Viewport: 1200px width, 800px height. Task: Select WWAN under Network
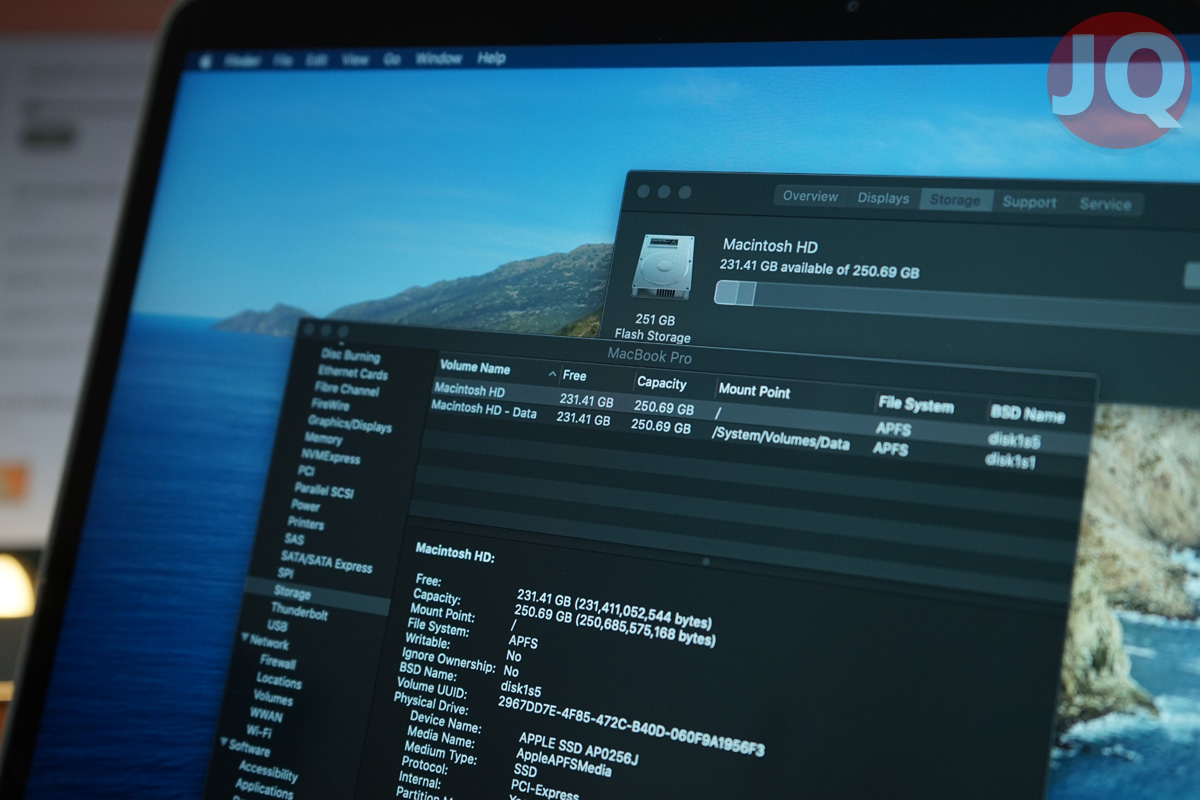(266, 714)
